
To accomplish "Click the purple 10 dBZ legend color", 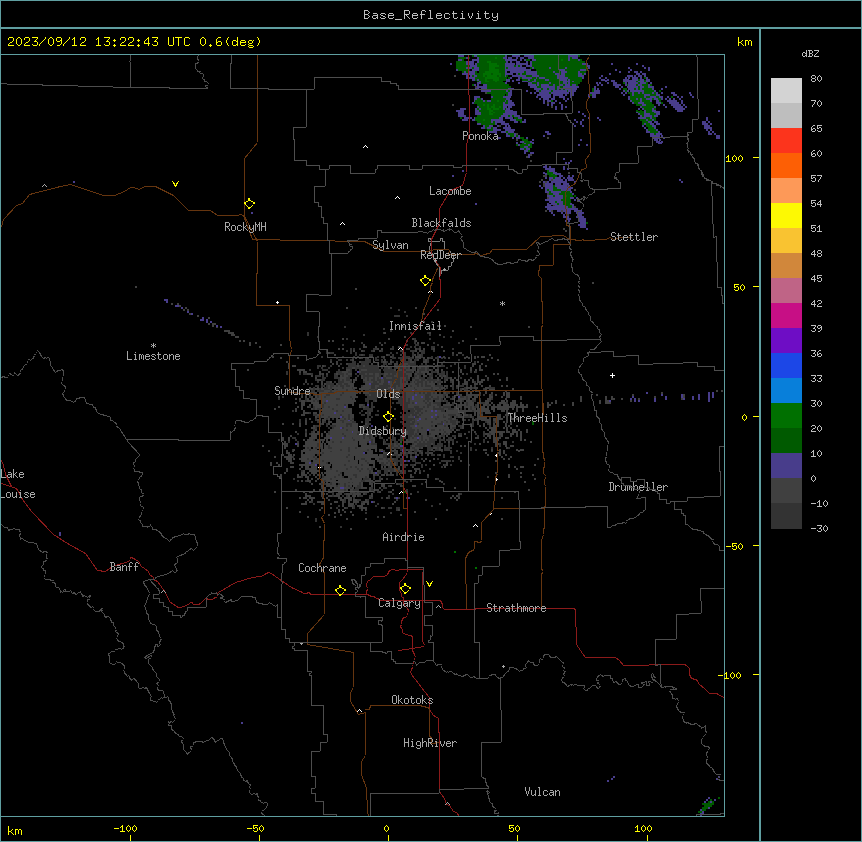I will [786, 466].
